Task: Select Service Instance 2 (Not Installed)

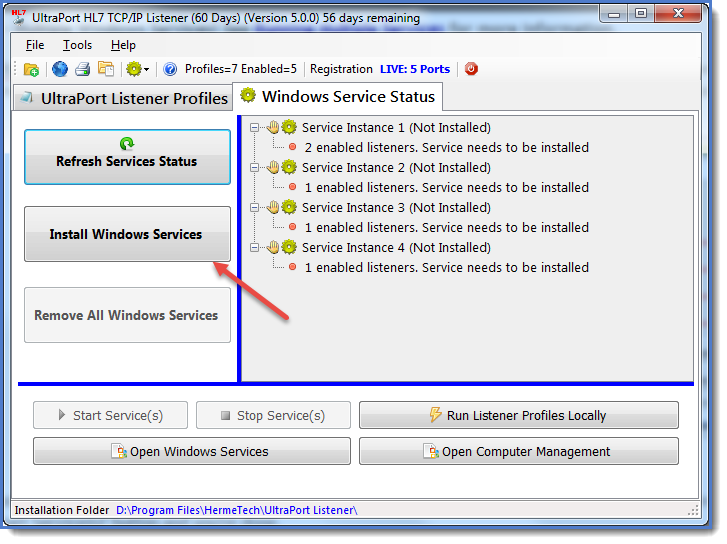Action: click(396, 167)
